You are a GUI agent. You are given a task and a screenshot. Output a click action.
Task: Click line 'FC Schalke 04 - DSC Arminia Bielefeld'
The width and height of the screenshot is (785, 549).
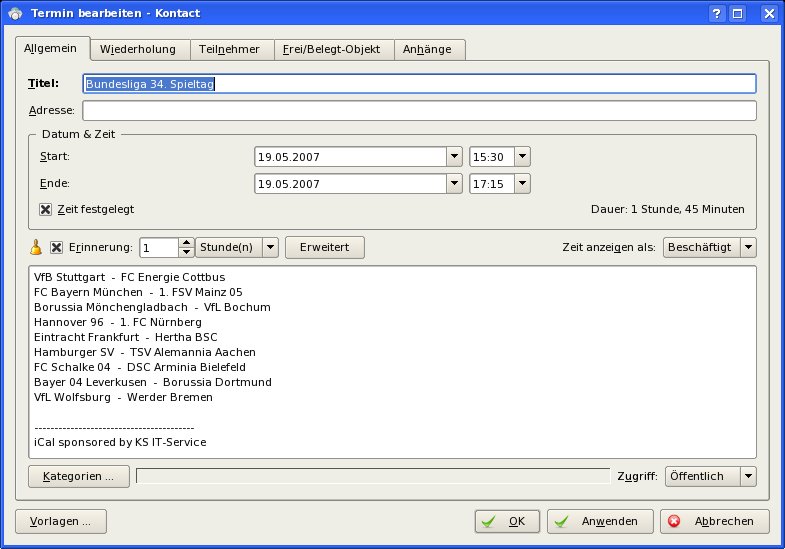pos(140,367)
